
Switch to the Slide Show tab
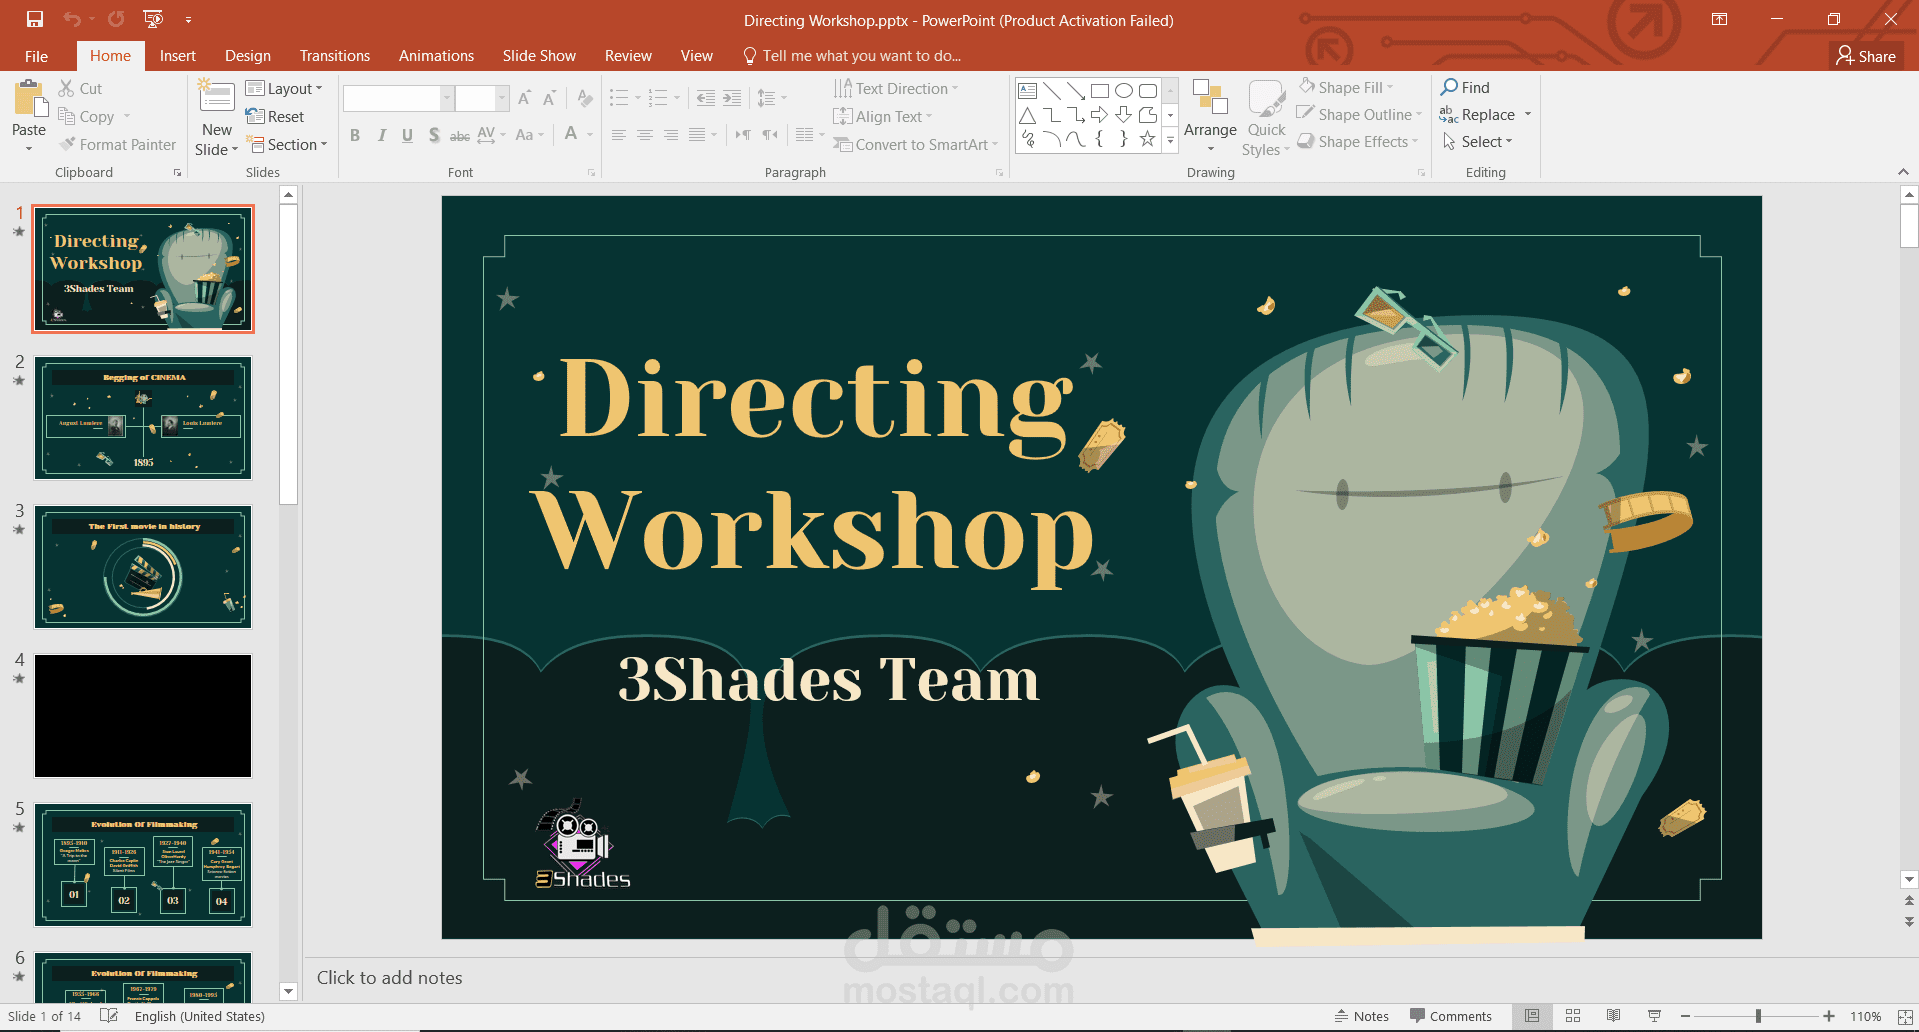(x=539, y=56)
